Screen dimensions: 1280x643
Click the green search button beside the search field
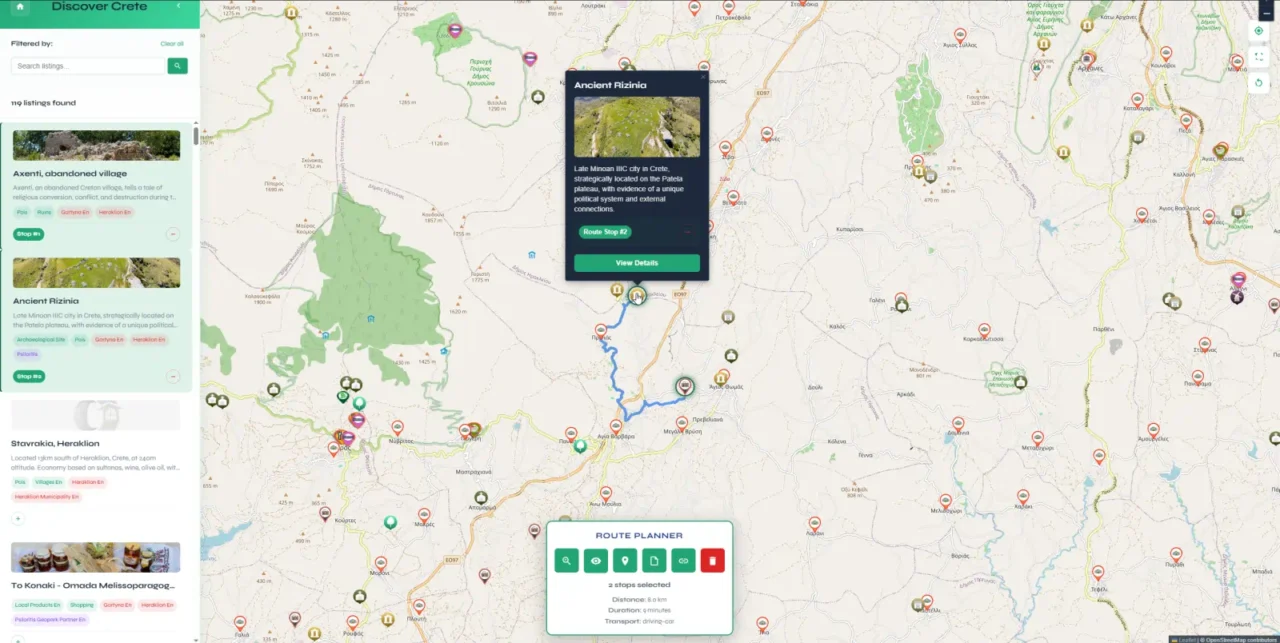point(177,66)
